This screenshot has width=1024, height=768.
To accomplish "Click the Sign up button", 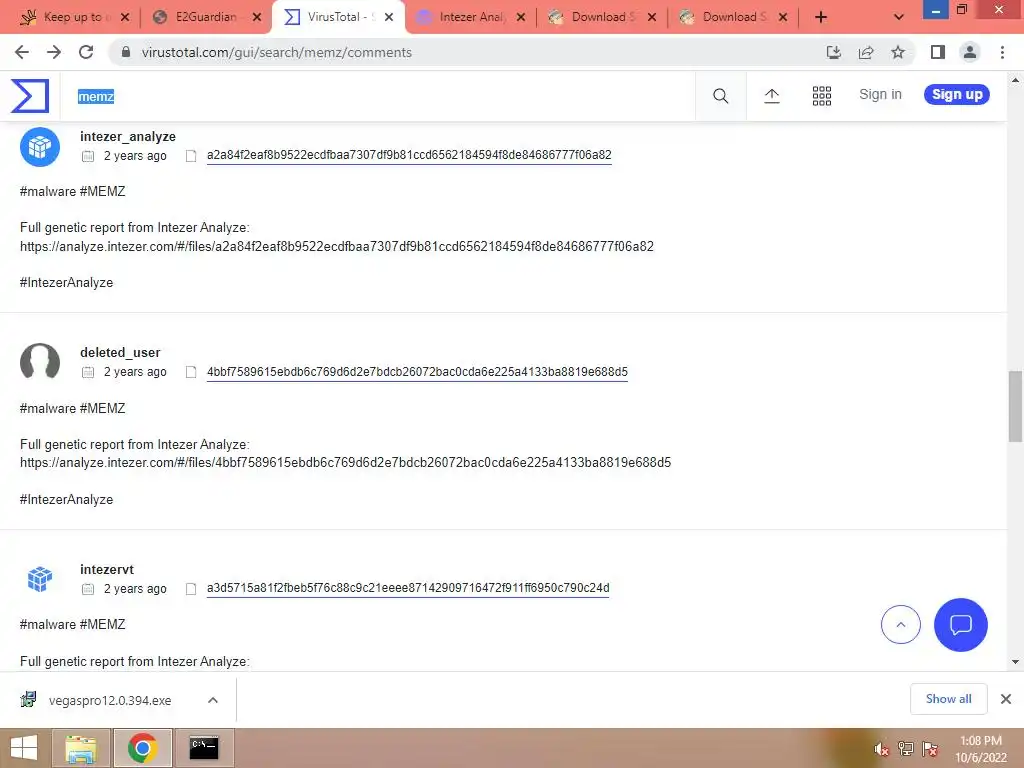I will [957, 95].
